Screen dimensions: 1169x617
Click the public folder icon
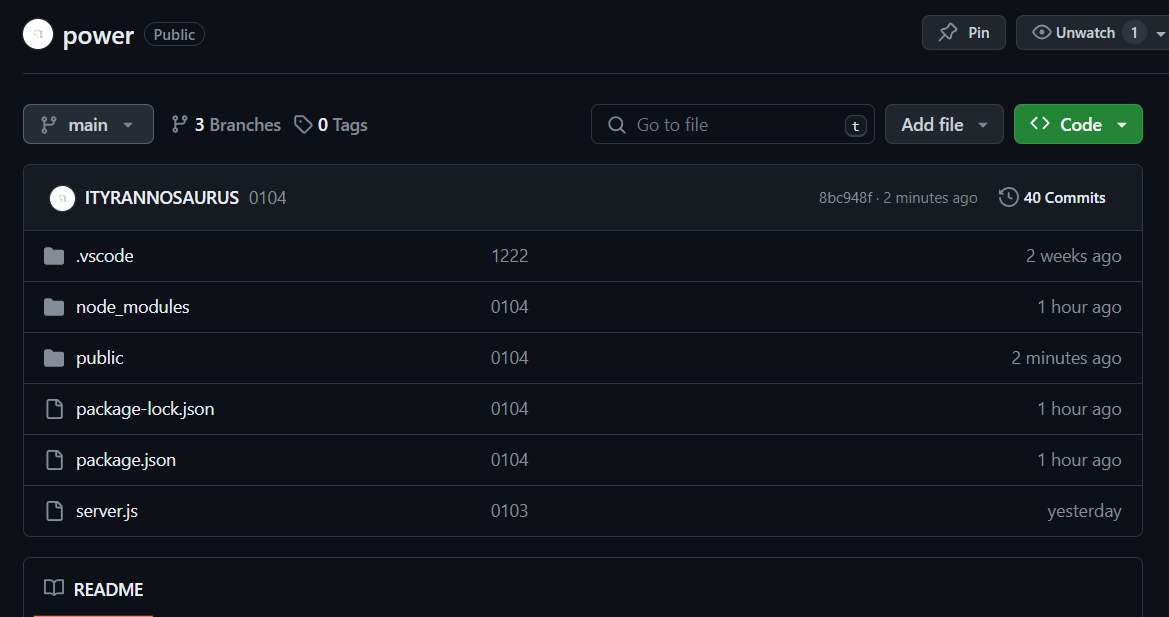(54, 358)
